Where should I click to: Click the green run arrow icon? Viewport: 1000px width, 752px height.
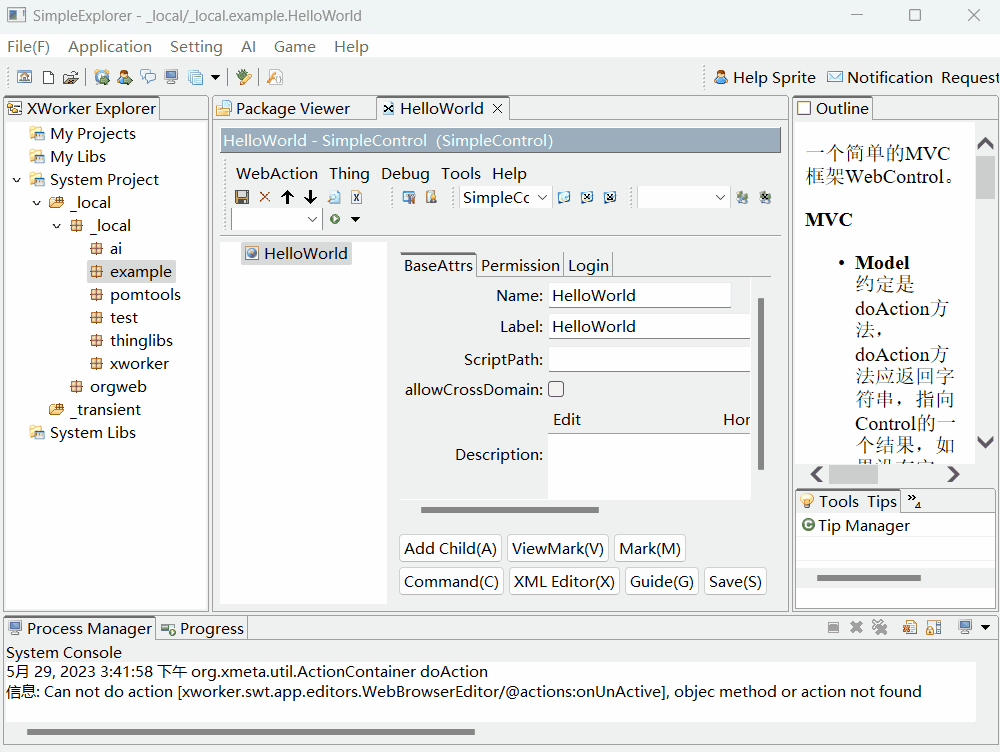click(336, 219)
